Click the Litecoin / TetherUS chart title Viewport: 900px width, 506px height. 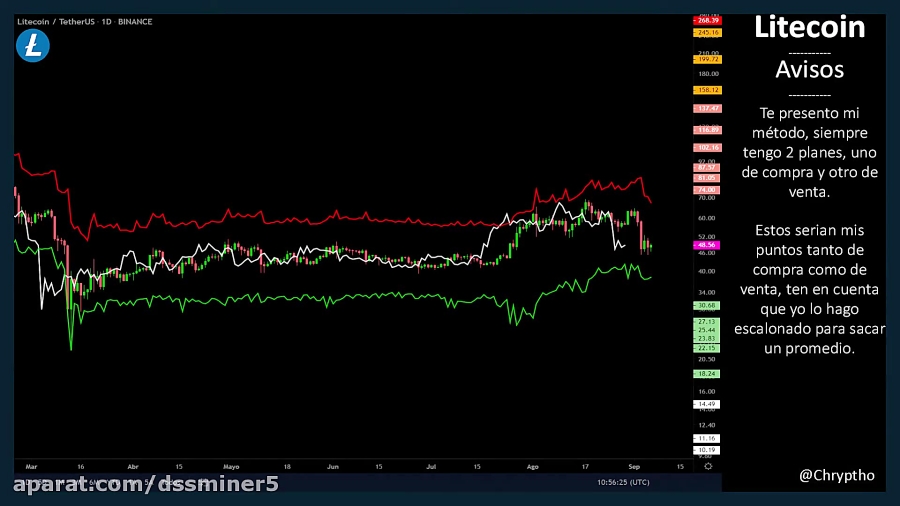pyautogui.click(x=84, y=22)
